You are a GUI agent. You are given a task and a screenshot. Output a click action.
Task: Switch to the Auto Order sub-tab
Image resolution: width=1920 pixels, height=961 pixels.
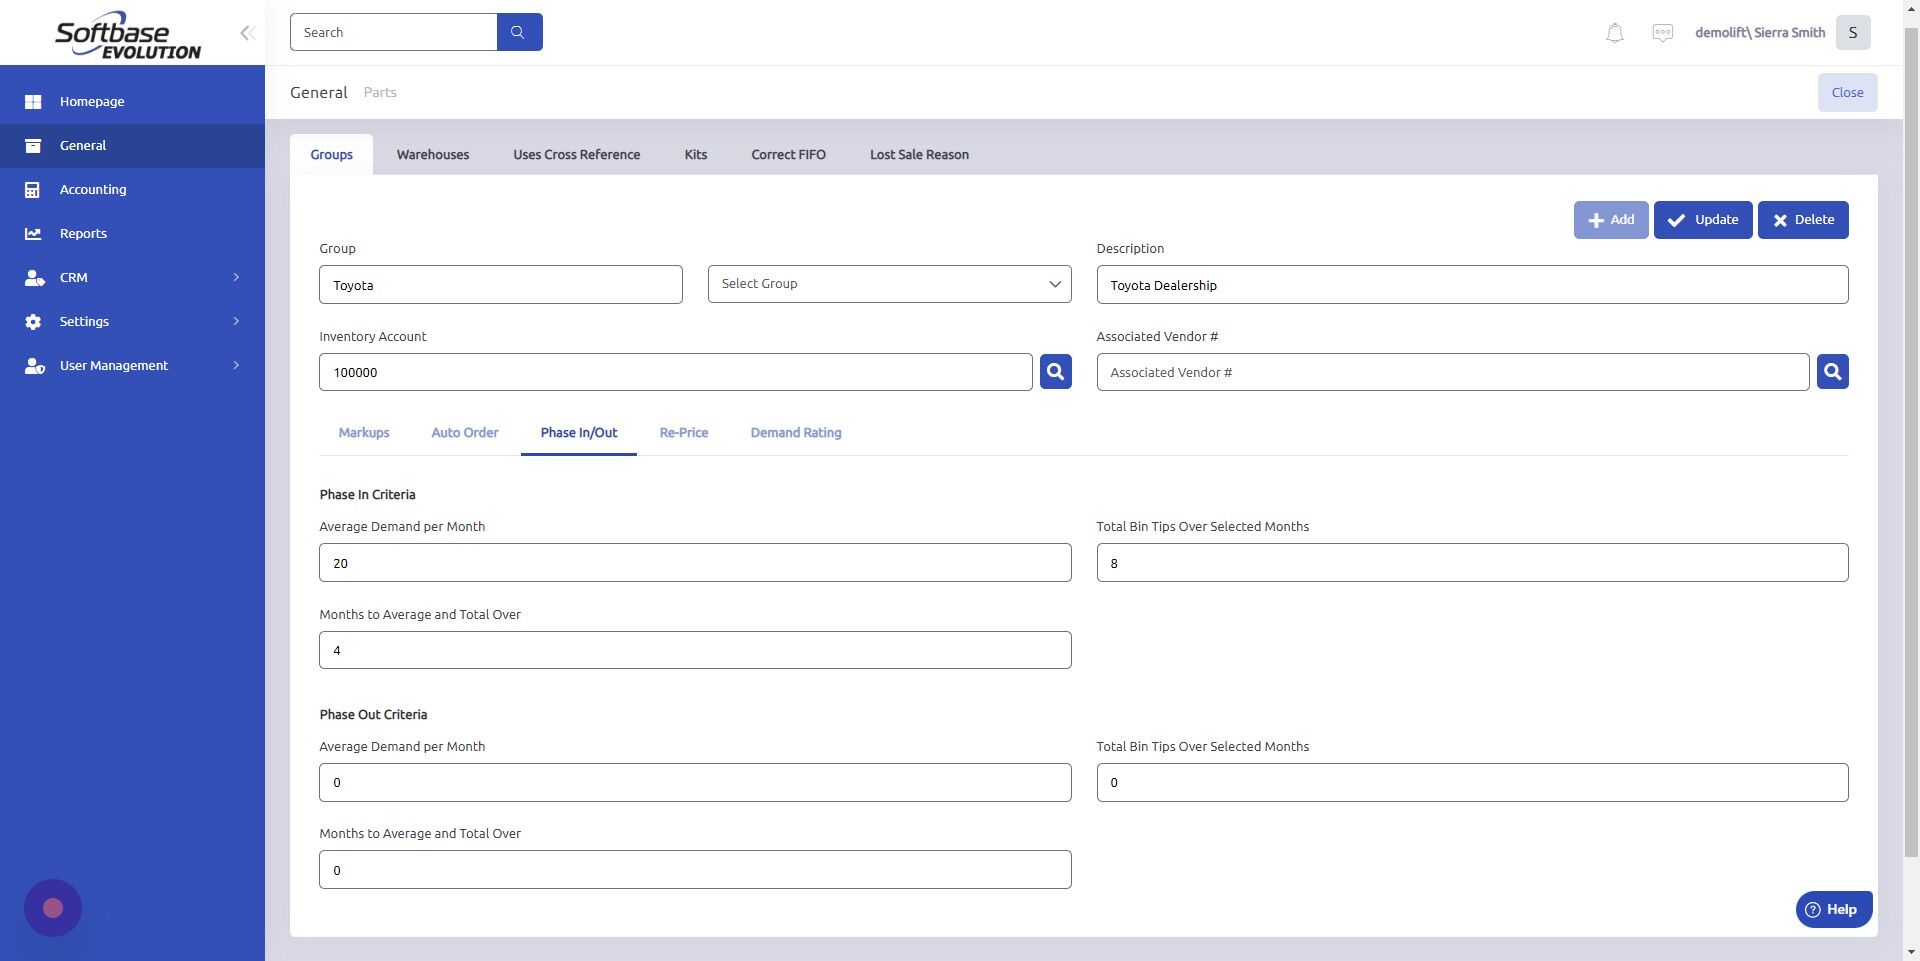pos(465,433)
